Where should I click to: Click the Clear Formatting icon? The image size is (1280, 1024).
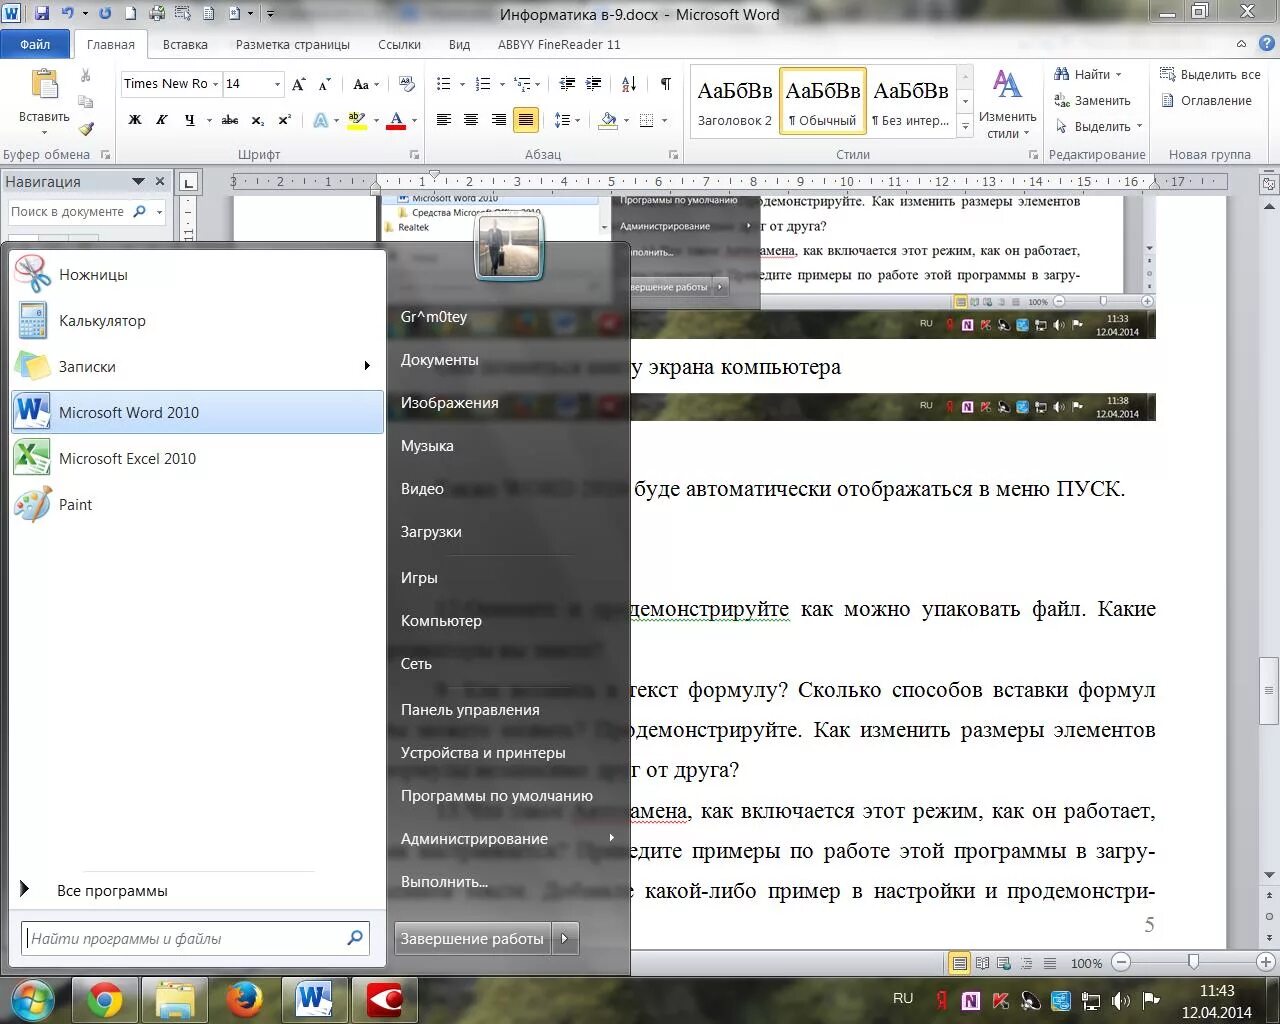click(406, 84)
